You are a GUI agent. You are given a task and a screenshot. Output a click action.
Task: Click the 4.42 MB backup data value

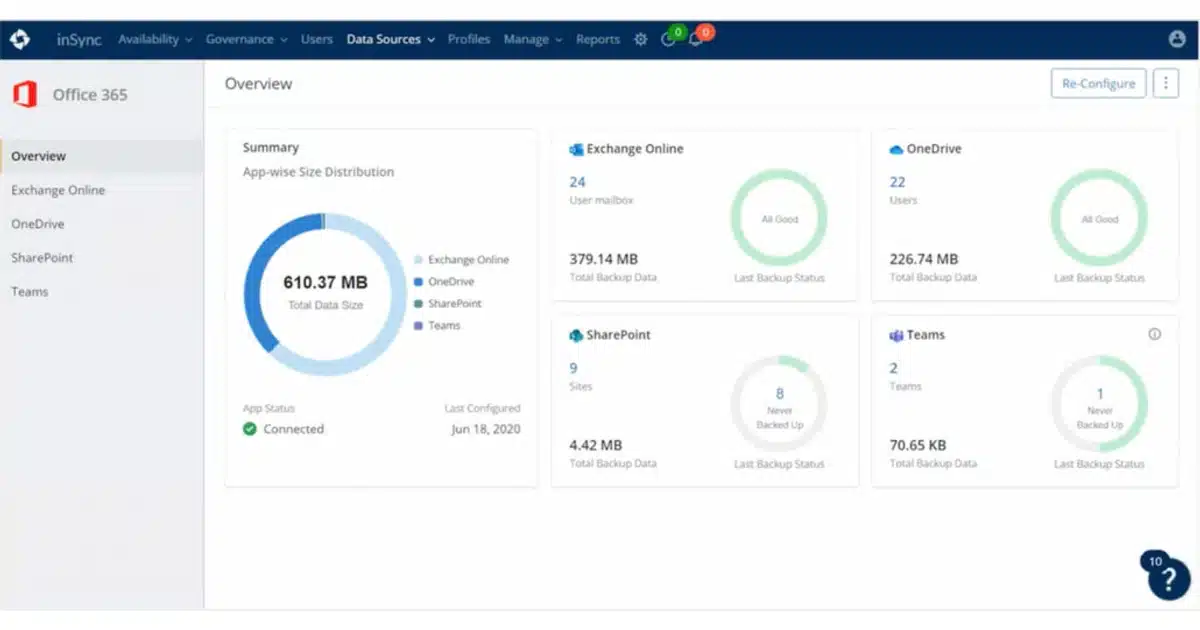tap(595, 445)
